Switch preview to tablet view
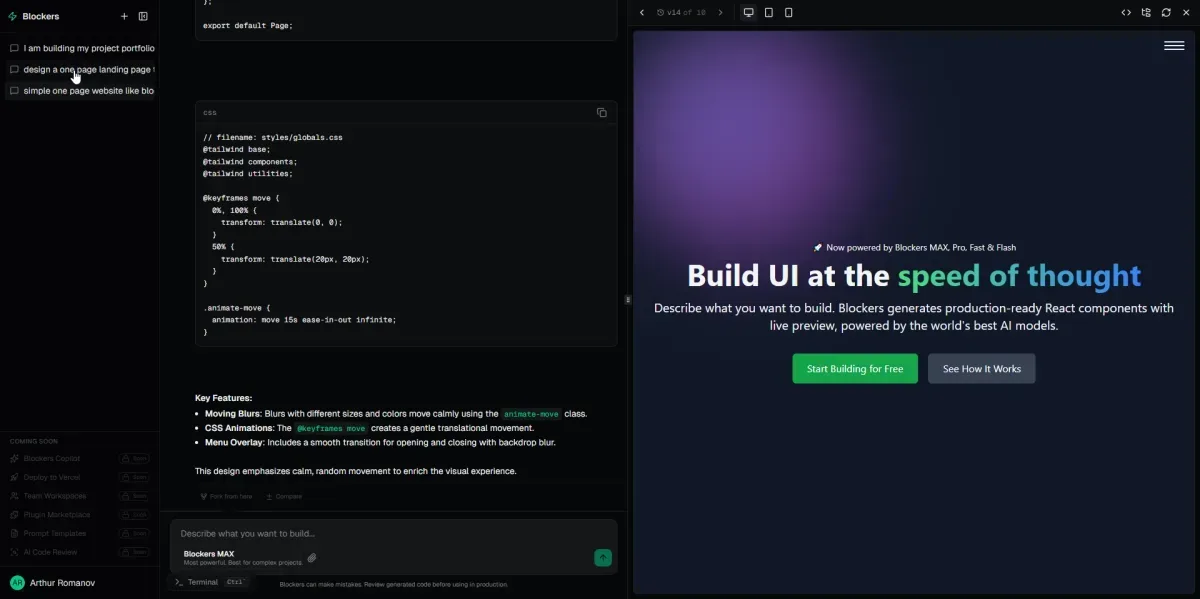The image size is (1200, 599). pyautogui.click(x=768, y=13)
